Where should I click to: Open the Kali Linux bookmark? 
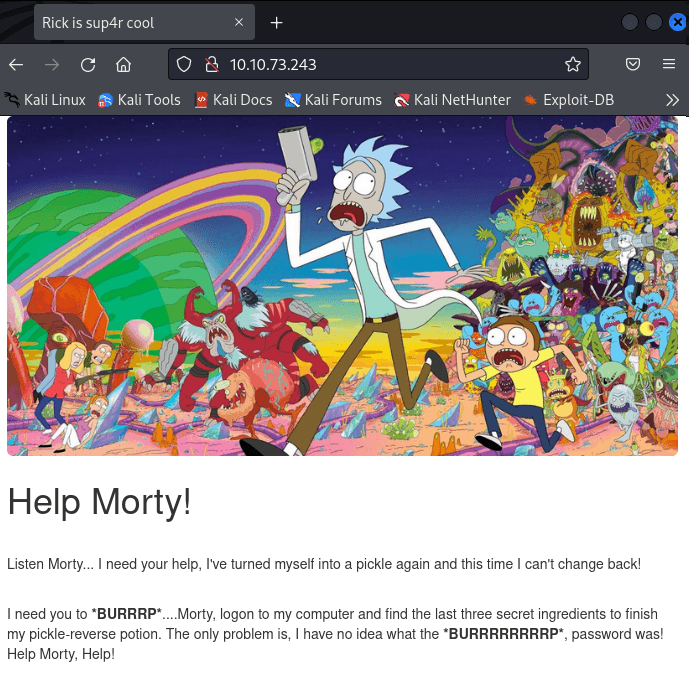pos(45,100)
